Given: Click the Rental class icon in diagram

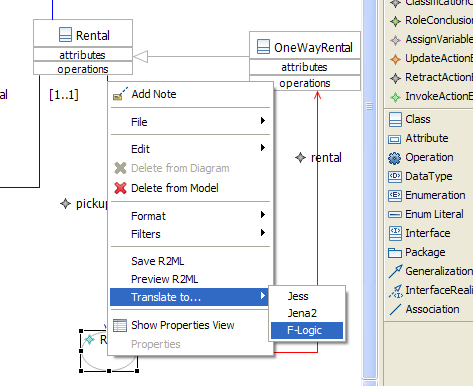Looking at the screenshot, I should [x=65, y=35].
